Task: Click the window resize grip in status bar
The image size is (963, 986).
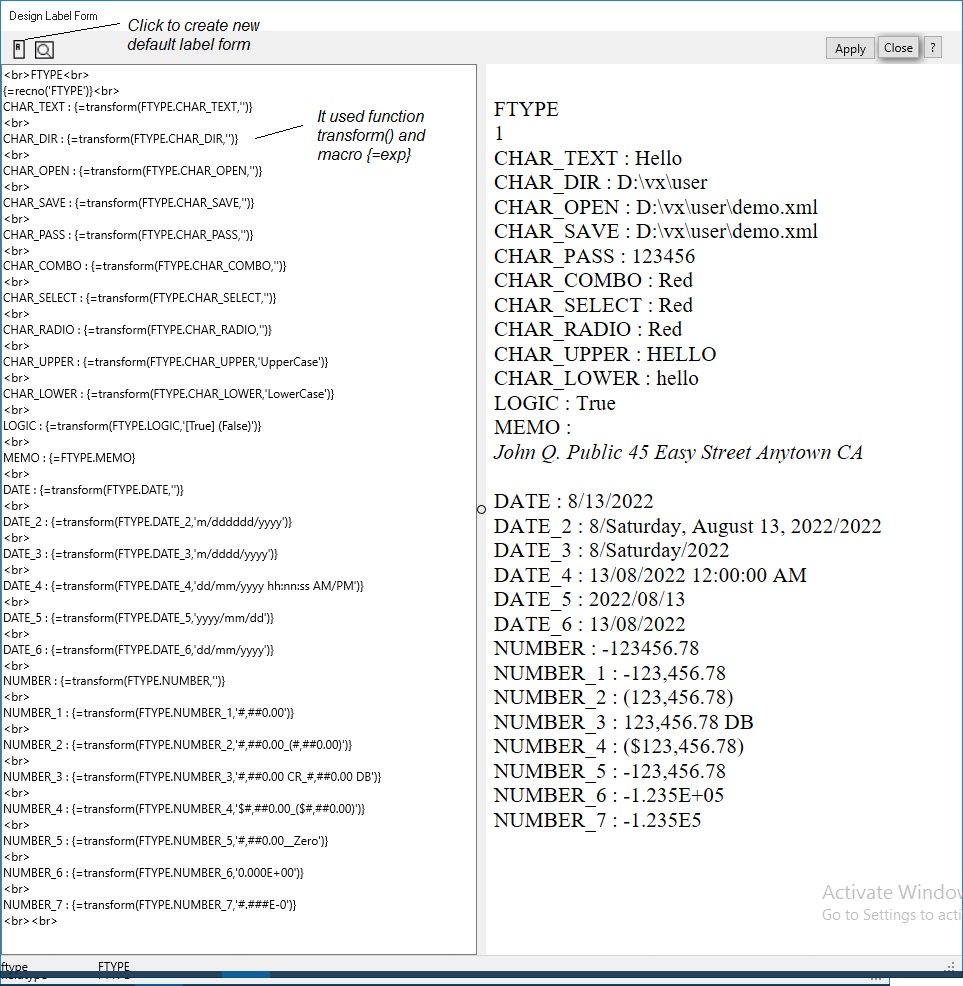Action: click(x=951, y=968)
